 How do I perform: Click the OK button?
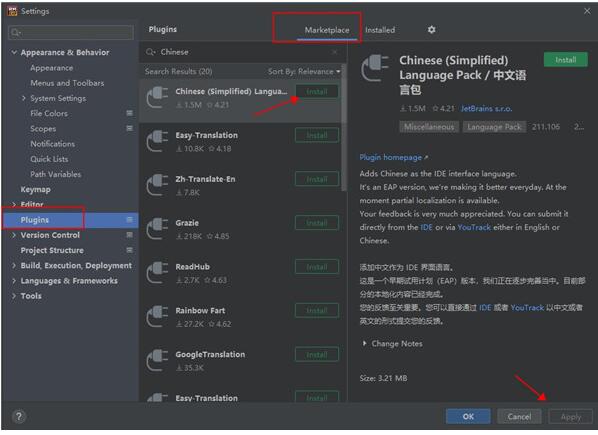(x=468, y=417)
